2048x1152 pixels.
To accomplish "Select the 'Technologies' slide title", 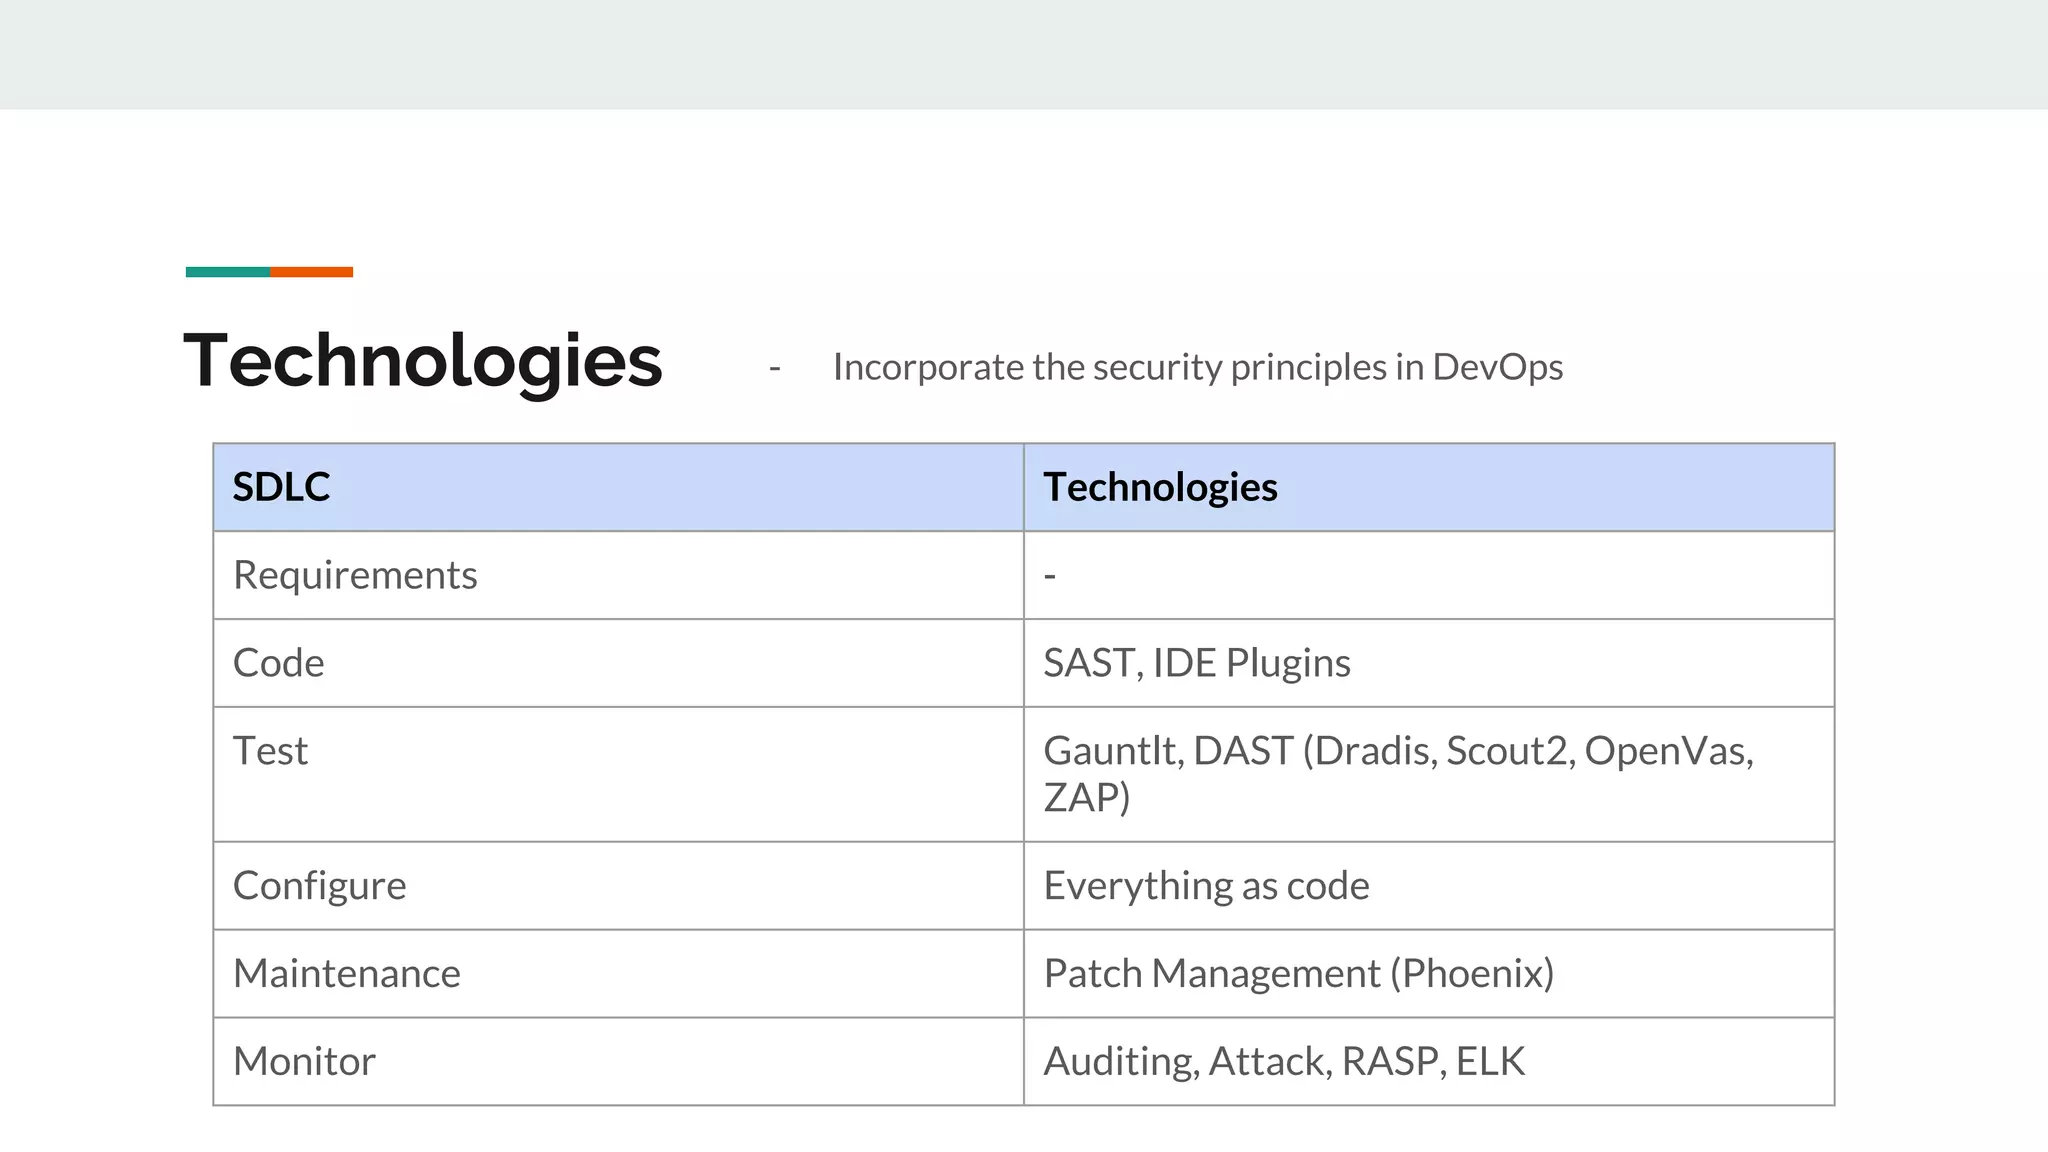I will [x=423, y=361].
